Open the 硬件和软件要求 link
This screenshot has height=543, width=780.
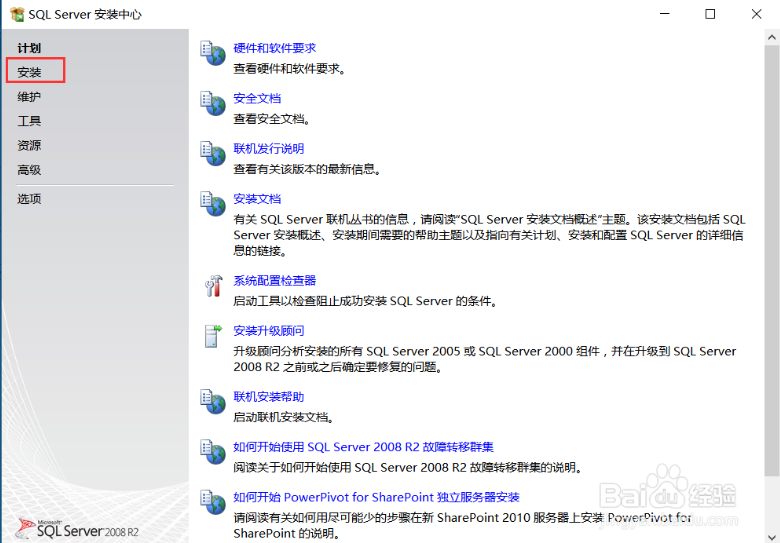(x=275, y=48)
